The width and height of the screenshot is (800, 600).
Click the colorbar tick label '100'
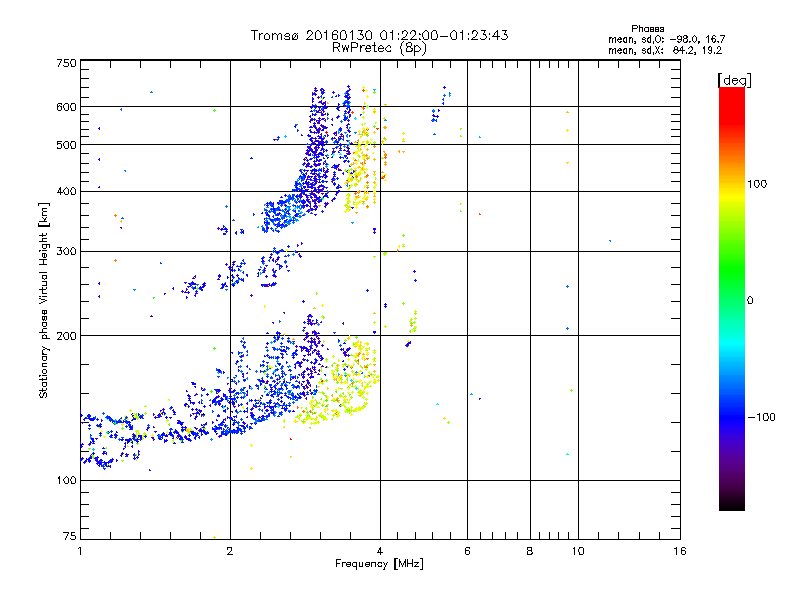(x=757, y=184)
